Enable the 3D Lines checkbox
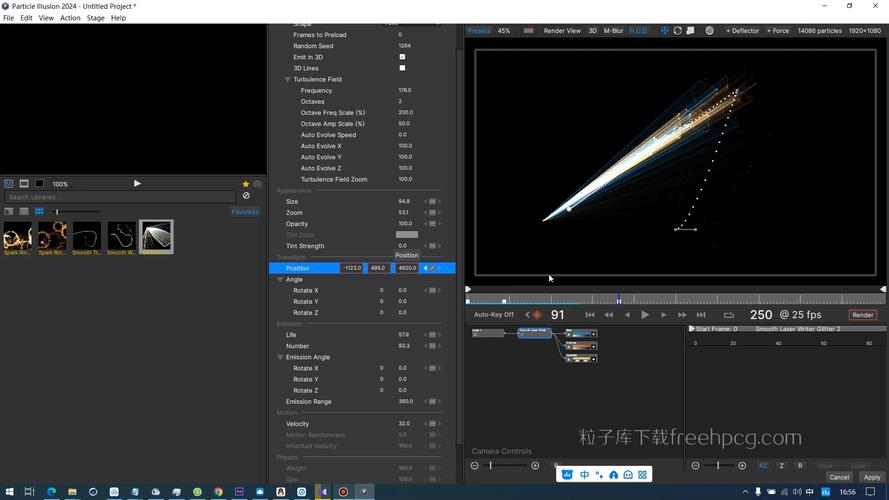 click(x=402, y=68)
